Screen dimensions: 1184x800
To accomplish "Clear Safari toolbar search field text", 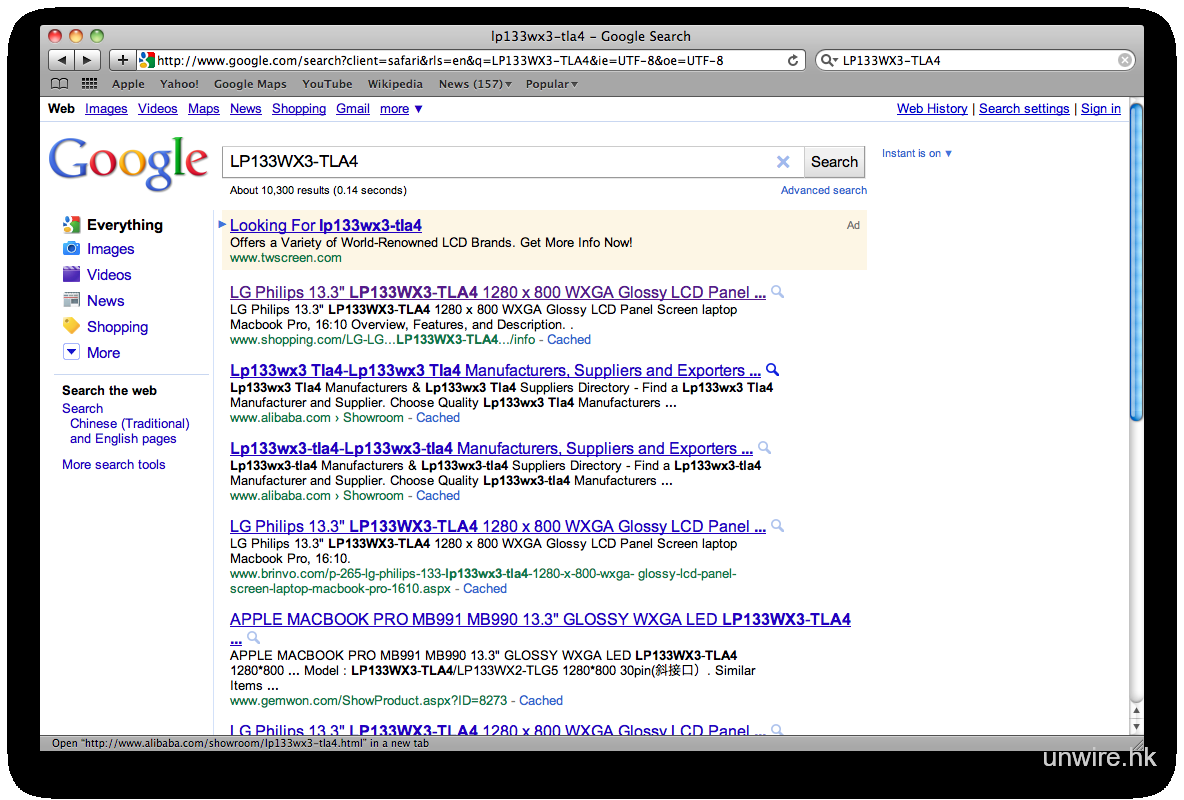I will point(1125,60).
